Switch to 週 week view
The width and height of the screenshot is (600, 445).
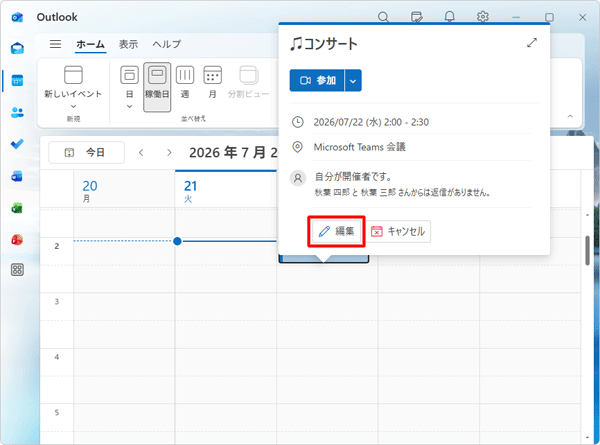[185, 83]
